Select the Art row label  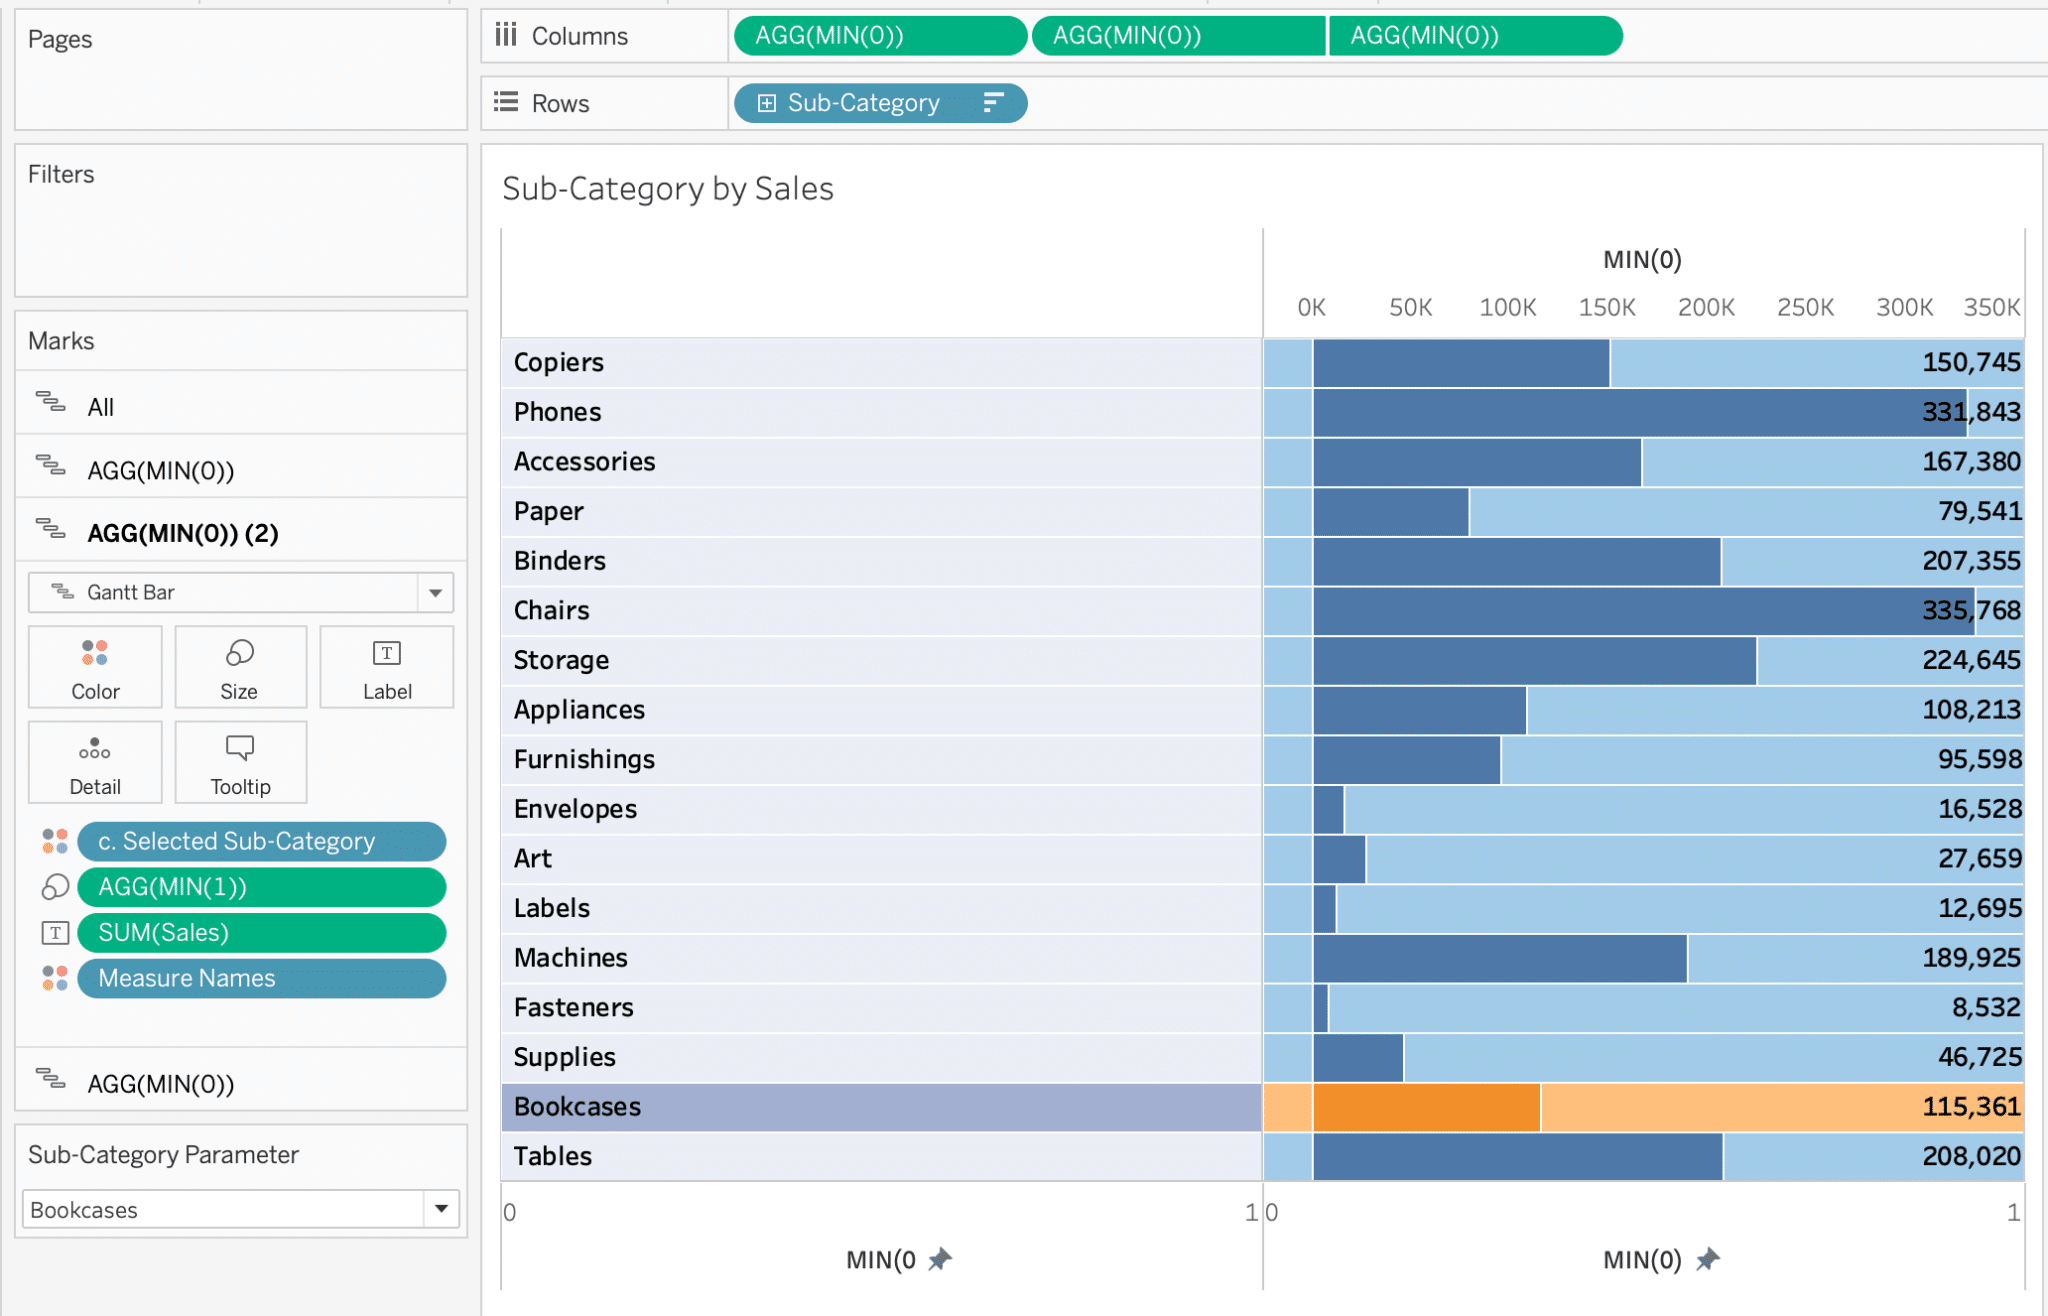click(x=532, y=858)
